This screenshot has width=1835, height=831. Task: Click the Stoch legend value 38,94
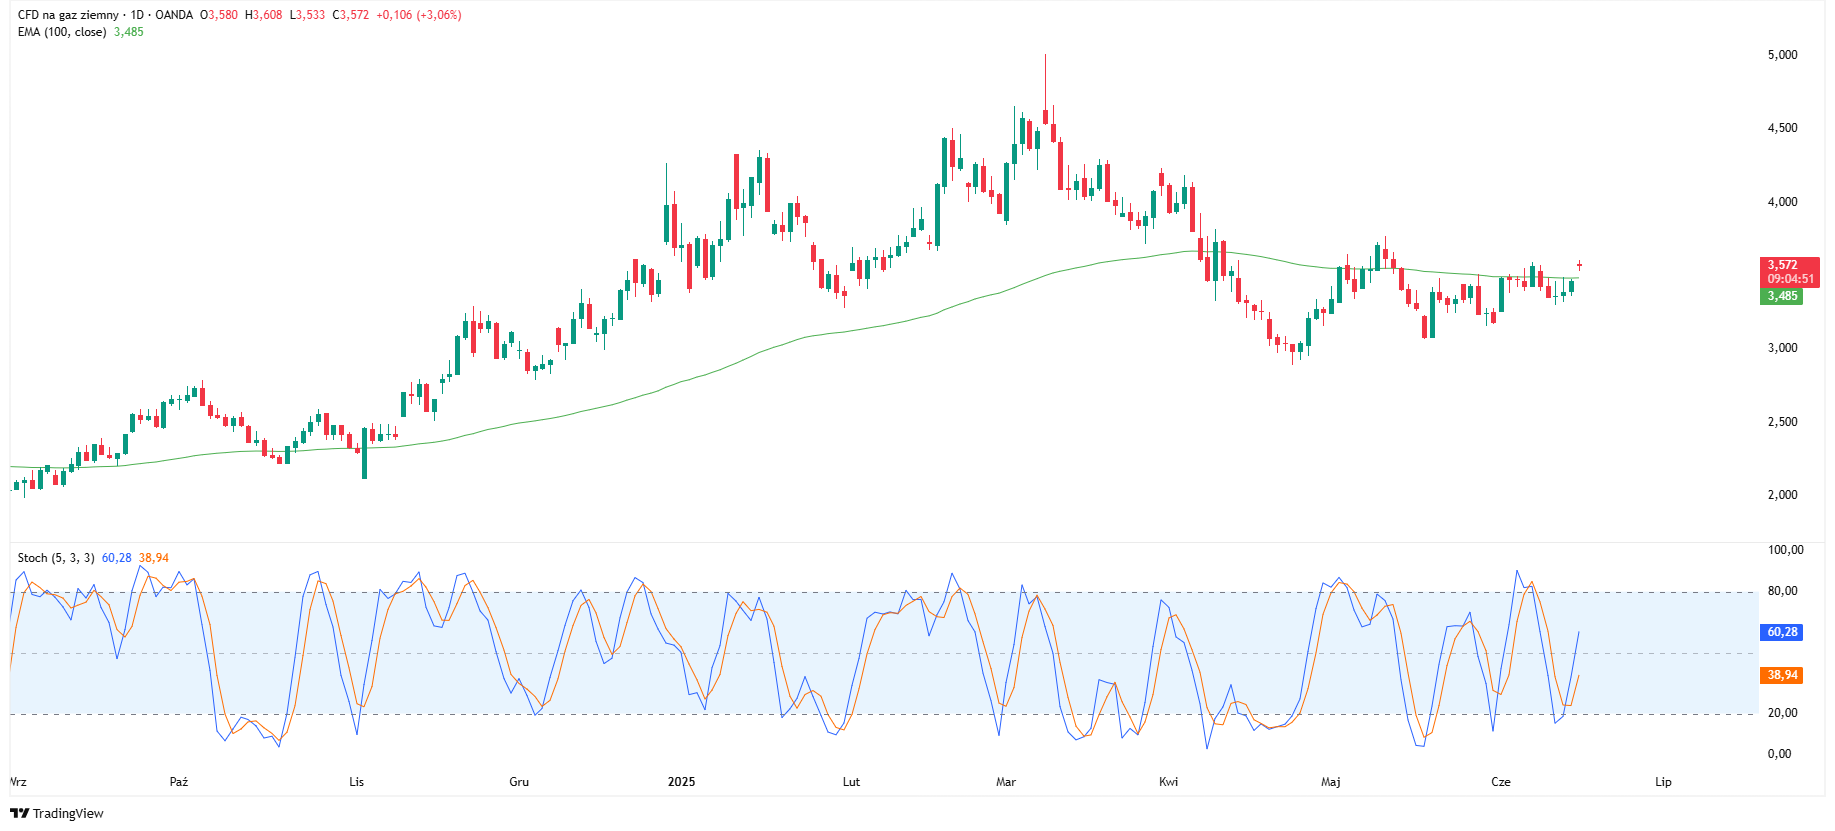[x=154, y=558]
